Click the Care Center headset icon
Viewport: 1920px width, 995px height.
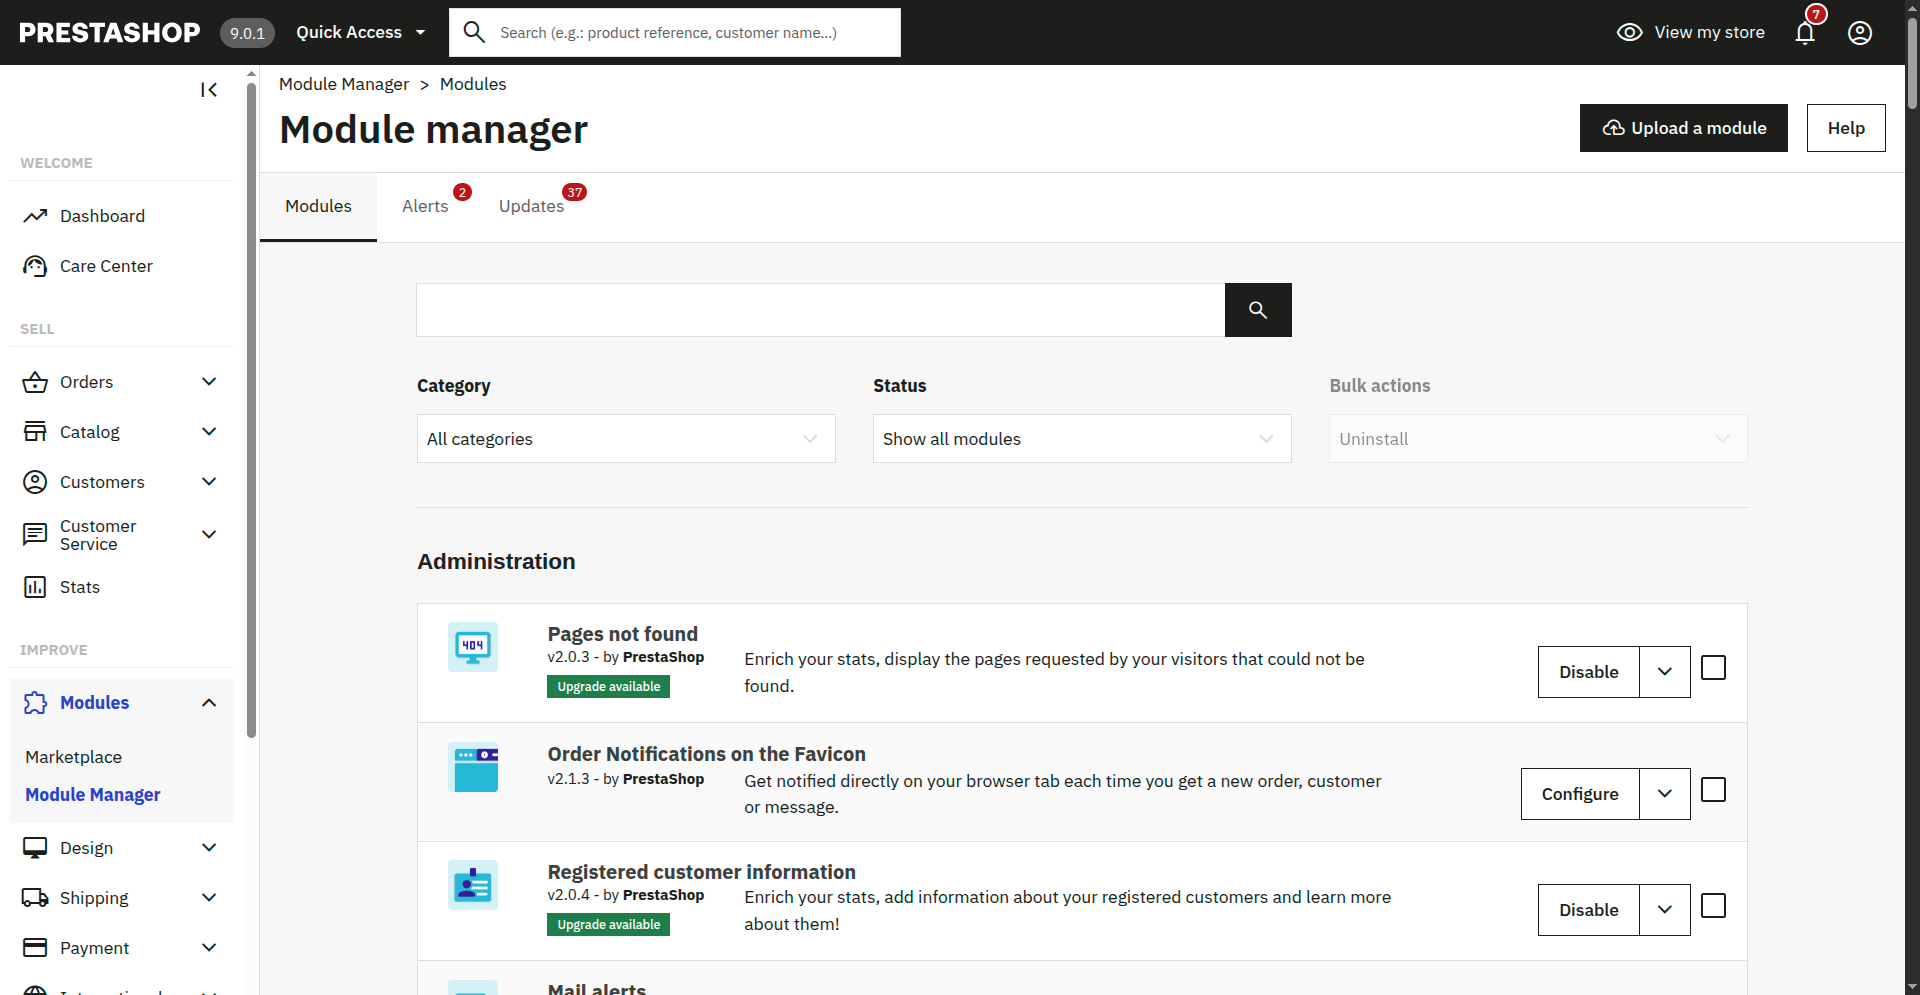[x=35, y=266]
